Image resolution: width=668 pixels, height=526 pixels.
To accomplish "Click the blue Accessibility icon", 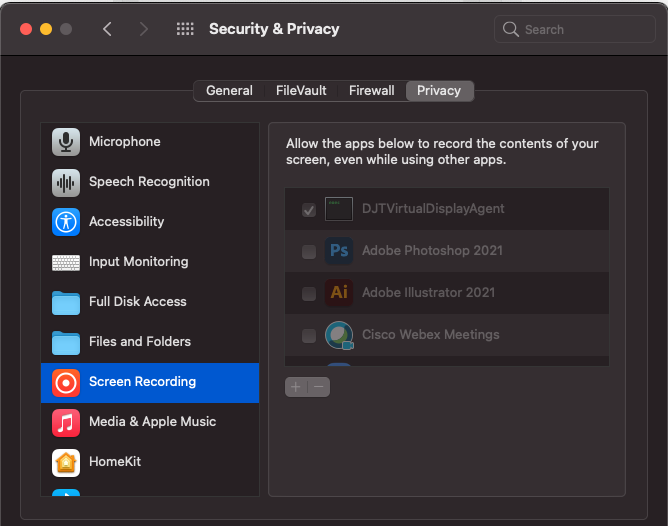I will [x=66, y=222].
